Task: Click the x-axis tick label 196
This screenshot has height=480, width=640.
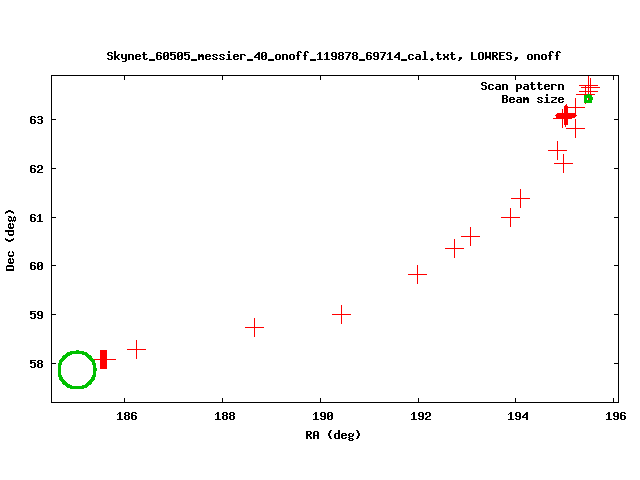Action: 616,416
